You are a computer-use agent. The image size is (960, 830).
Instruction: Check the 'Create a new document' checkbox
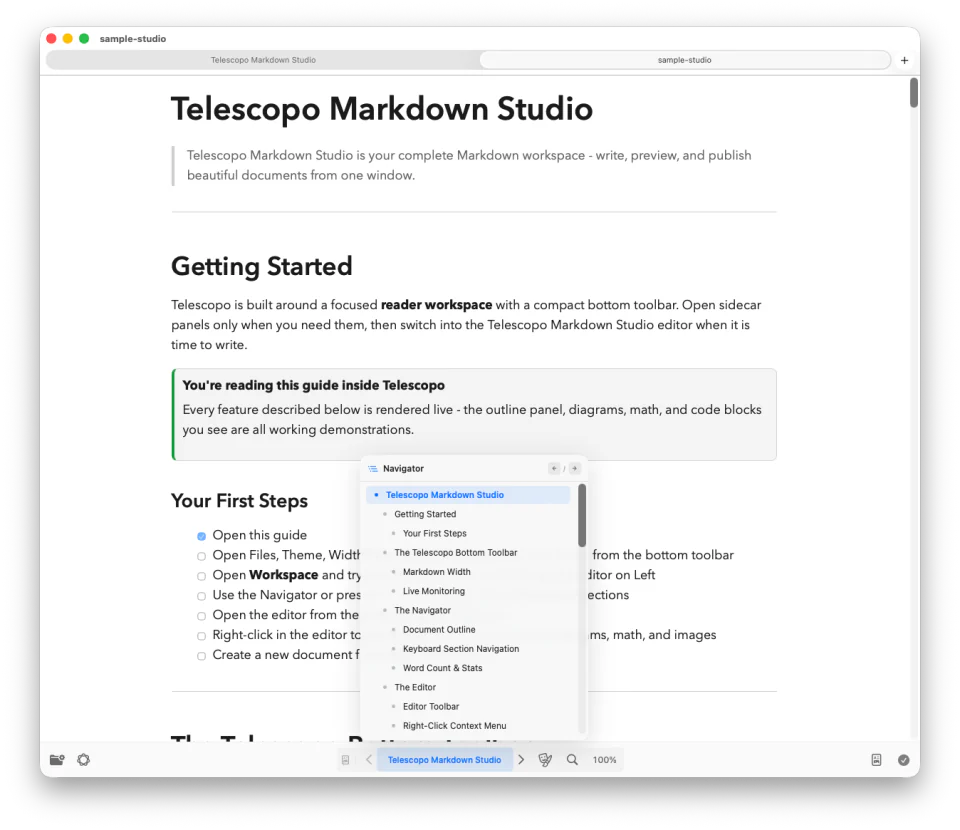pyautogui.click(x=201, y=656)
